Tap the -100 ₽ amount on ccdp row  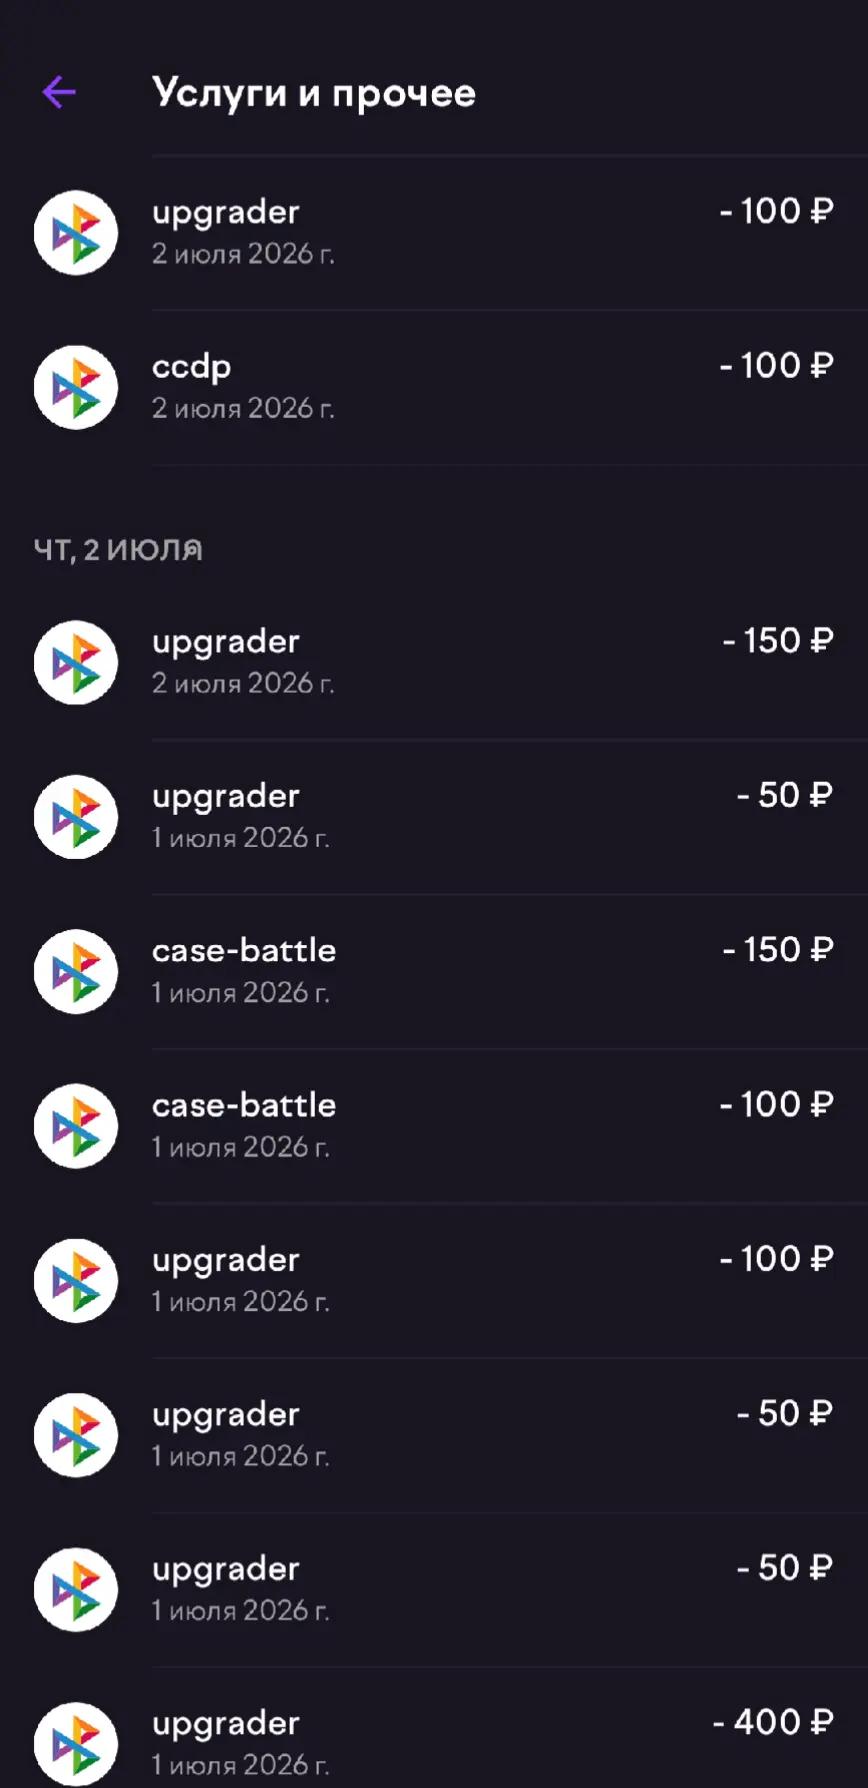776,366
